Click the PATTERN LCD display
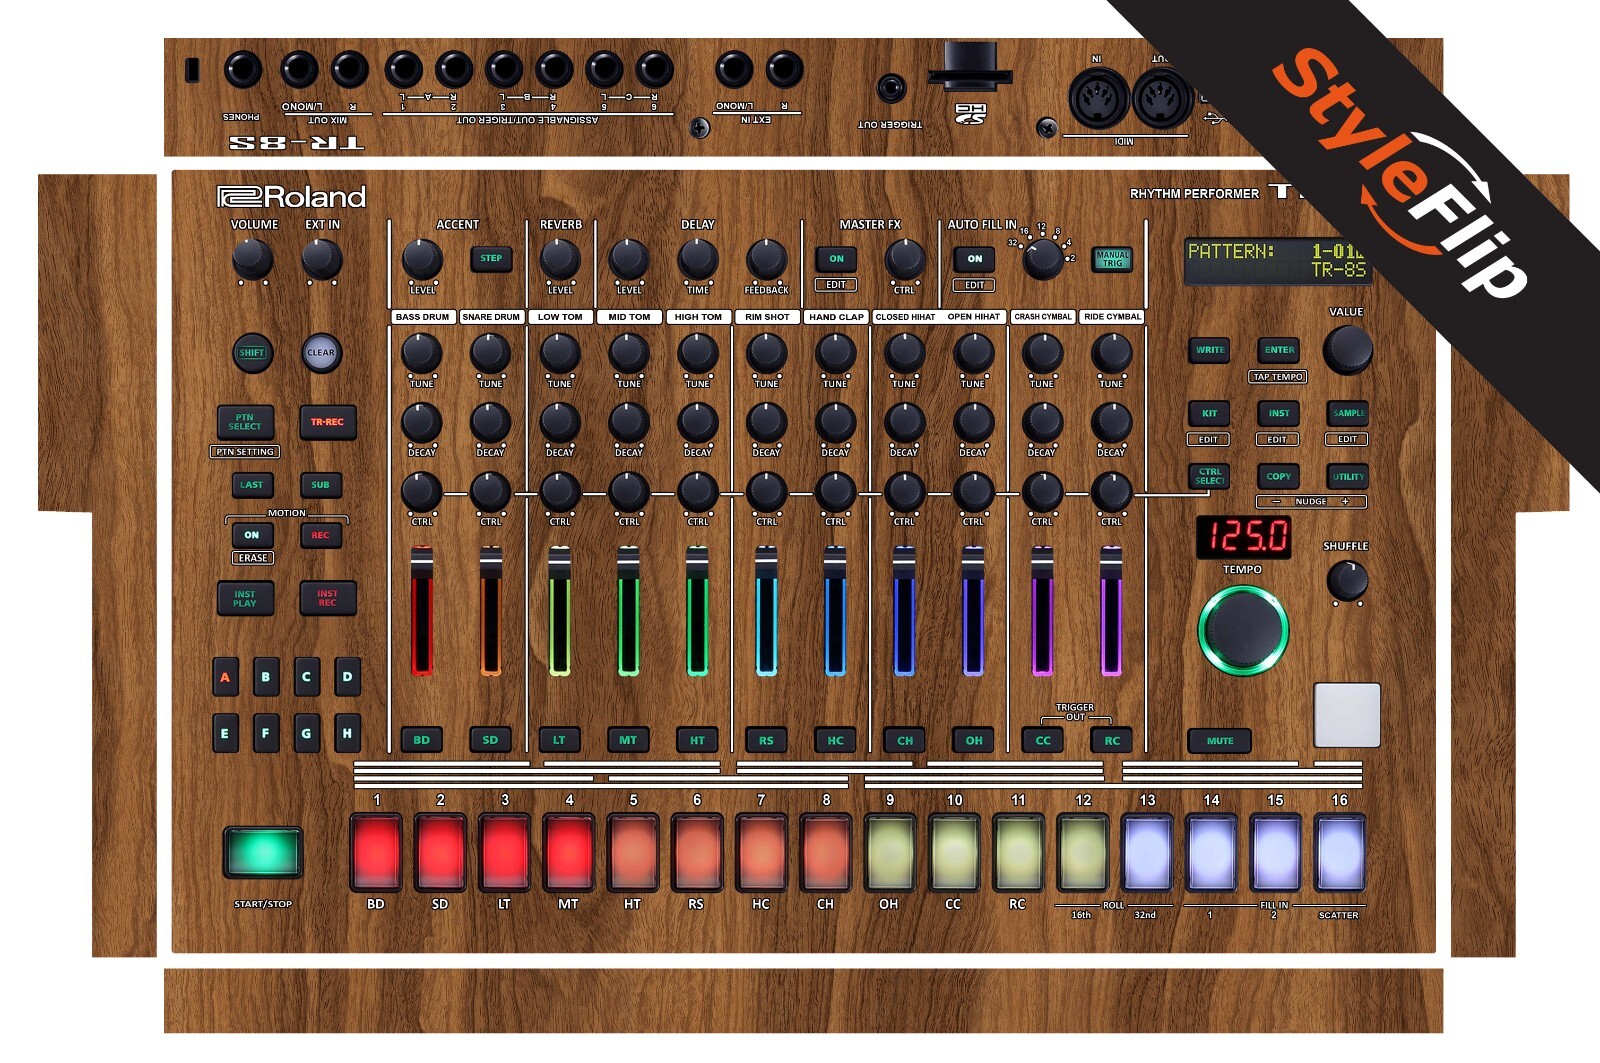Viewport: 1600px width, 1063px height. [x=1277, y=261]
